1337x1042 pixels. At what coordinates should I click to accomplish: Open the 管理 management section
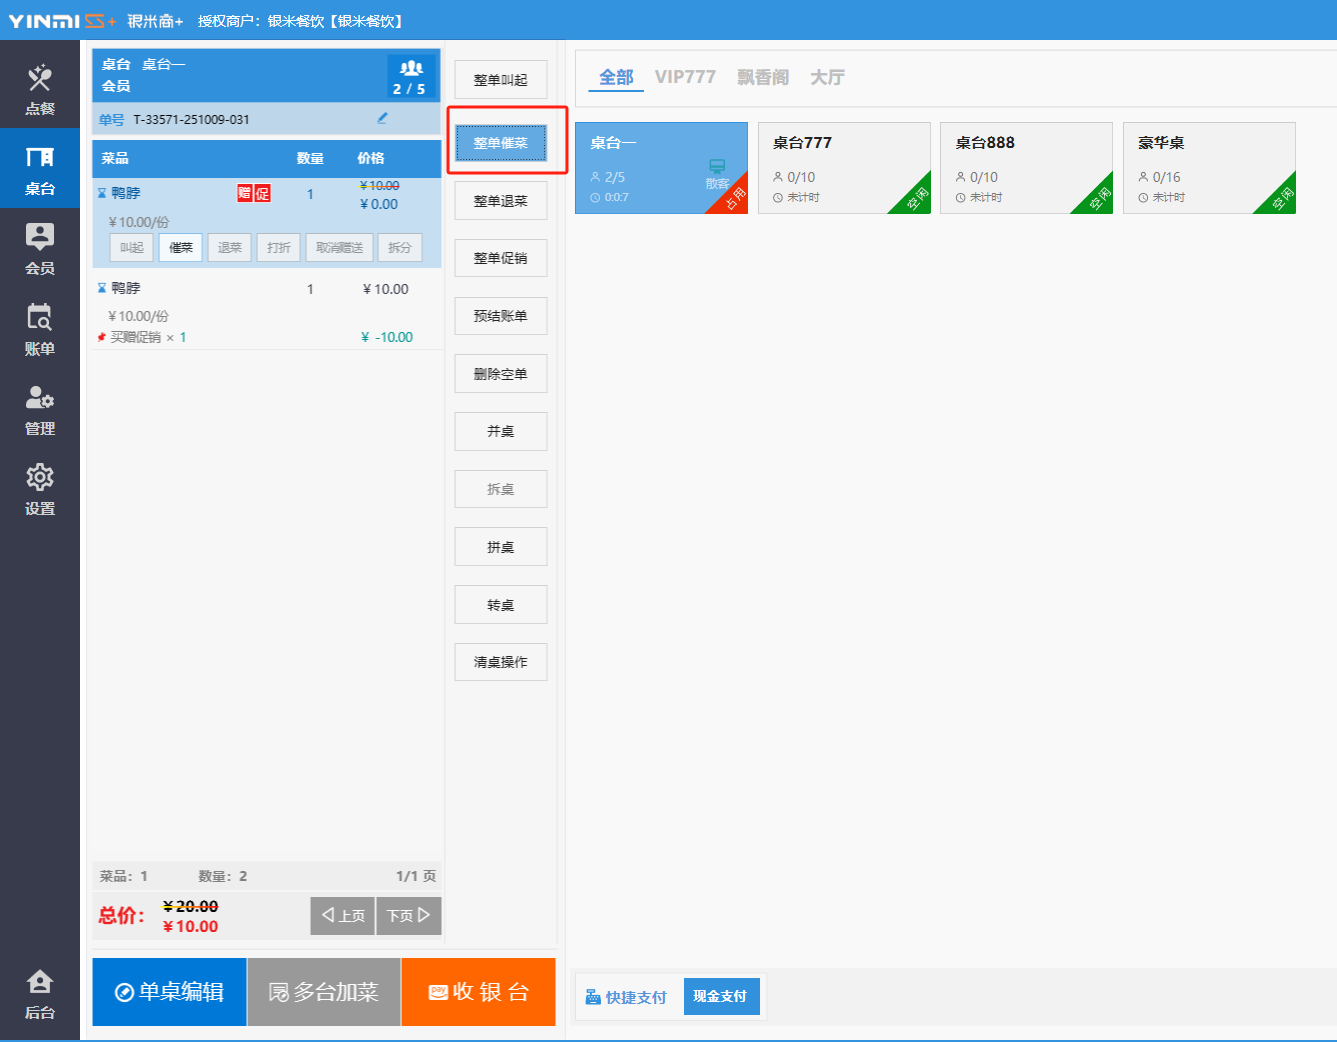[x=40, y=408]
